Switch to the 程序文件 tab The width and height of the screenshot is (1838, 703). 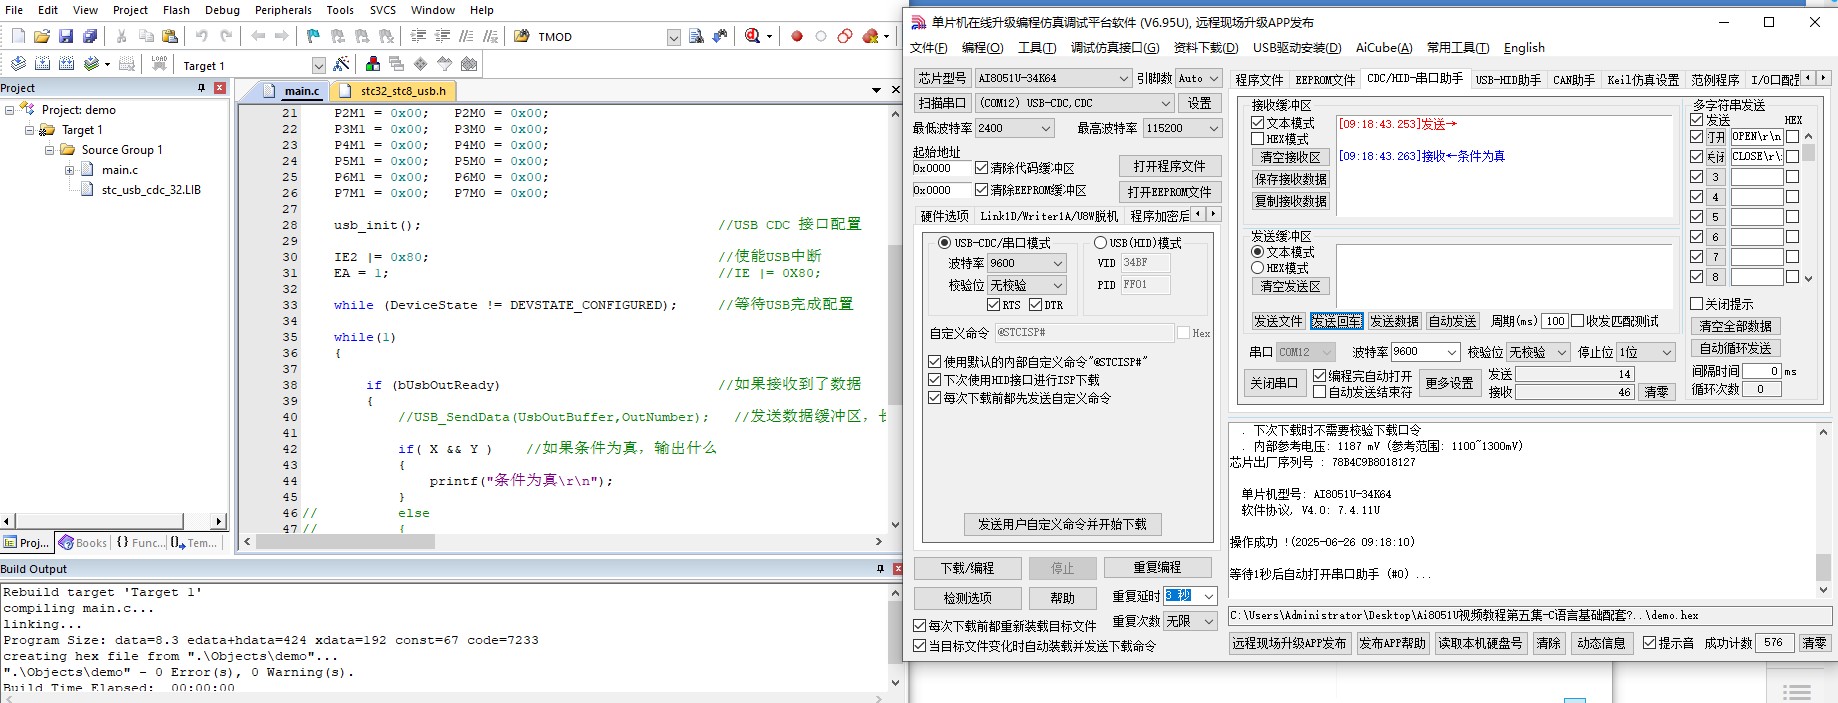point(1259,80)
